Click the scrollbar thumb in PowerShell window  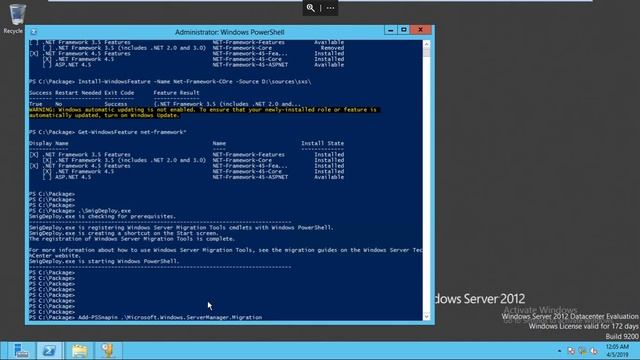[427, 53]
